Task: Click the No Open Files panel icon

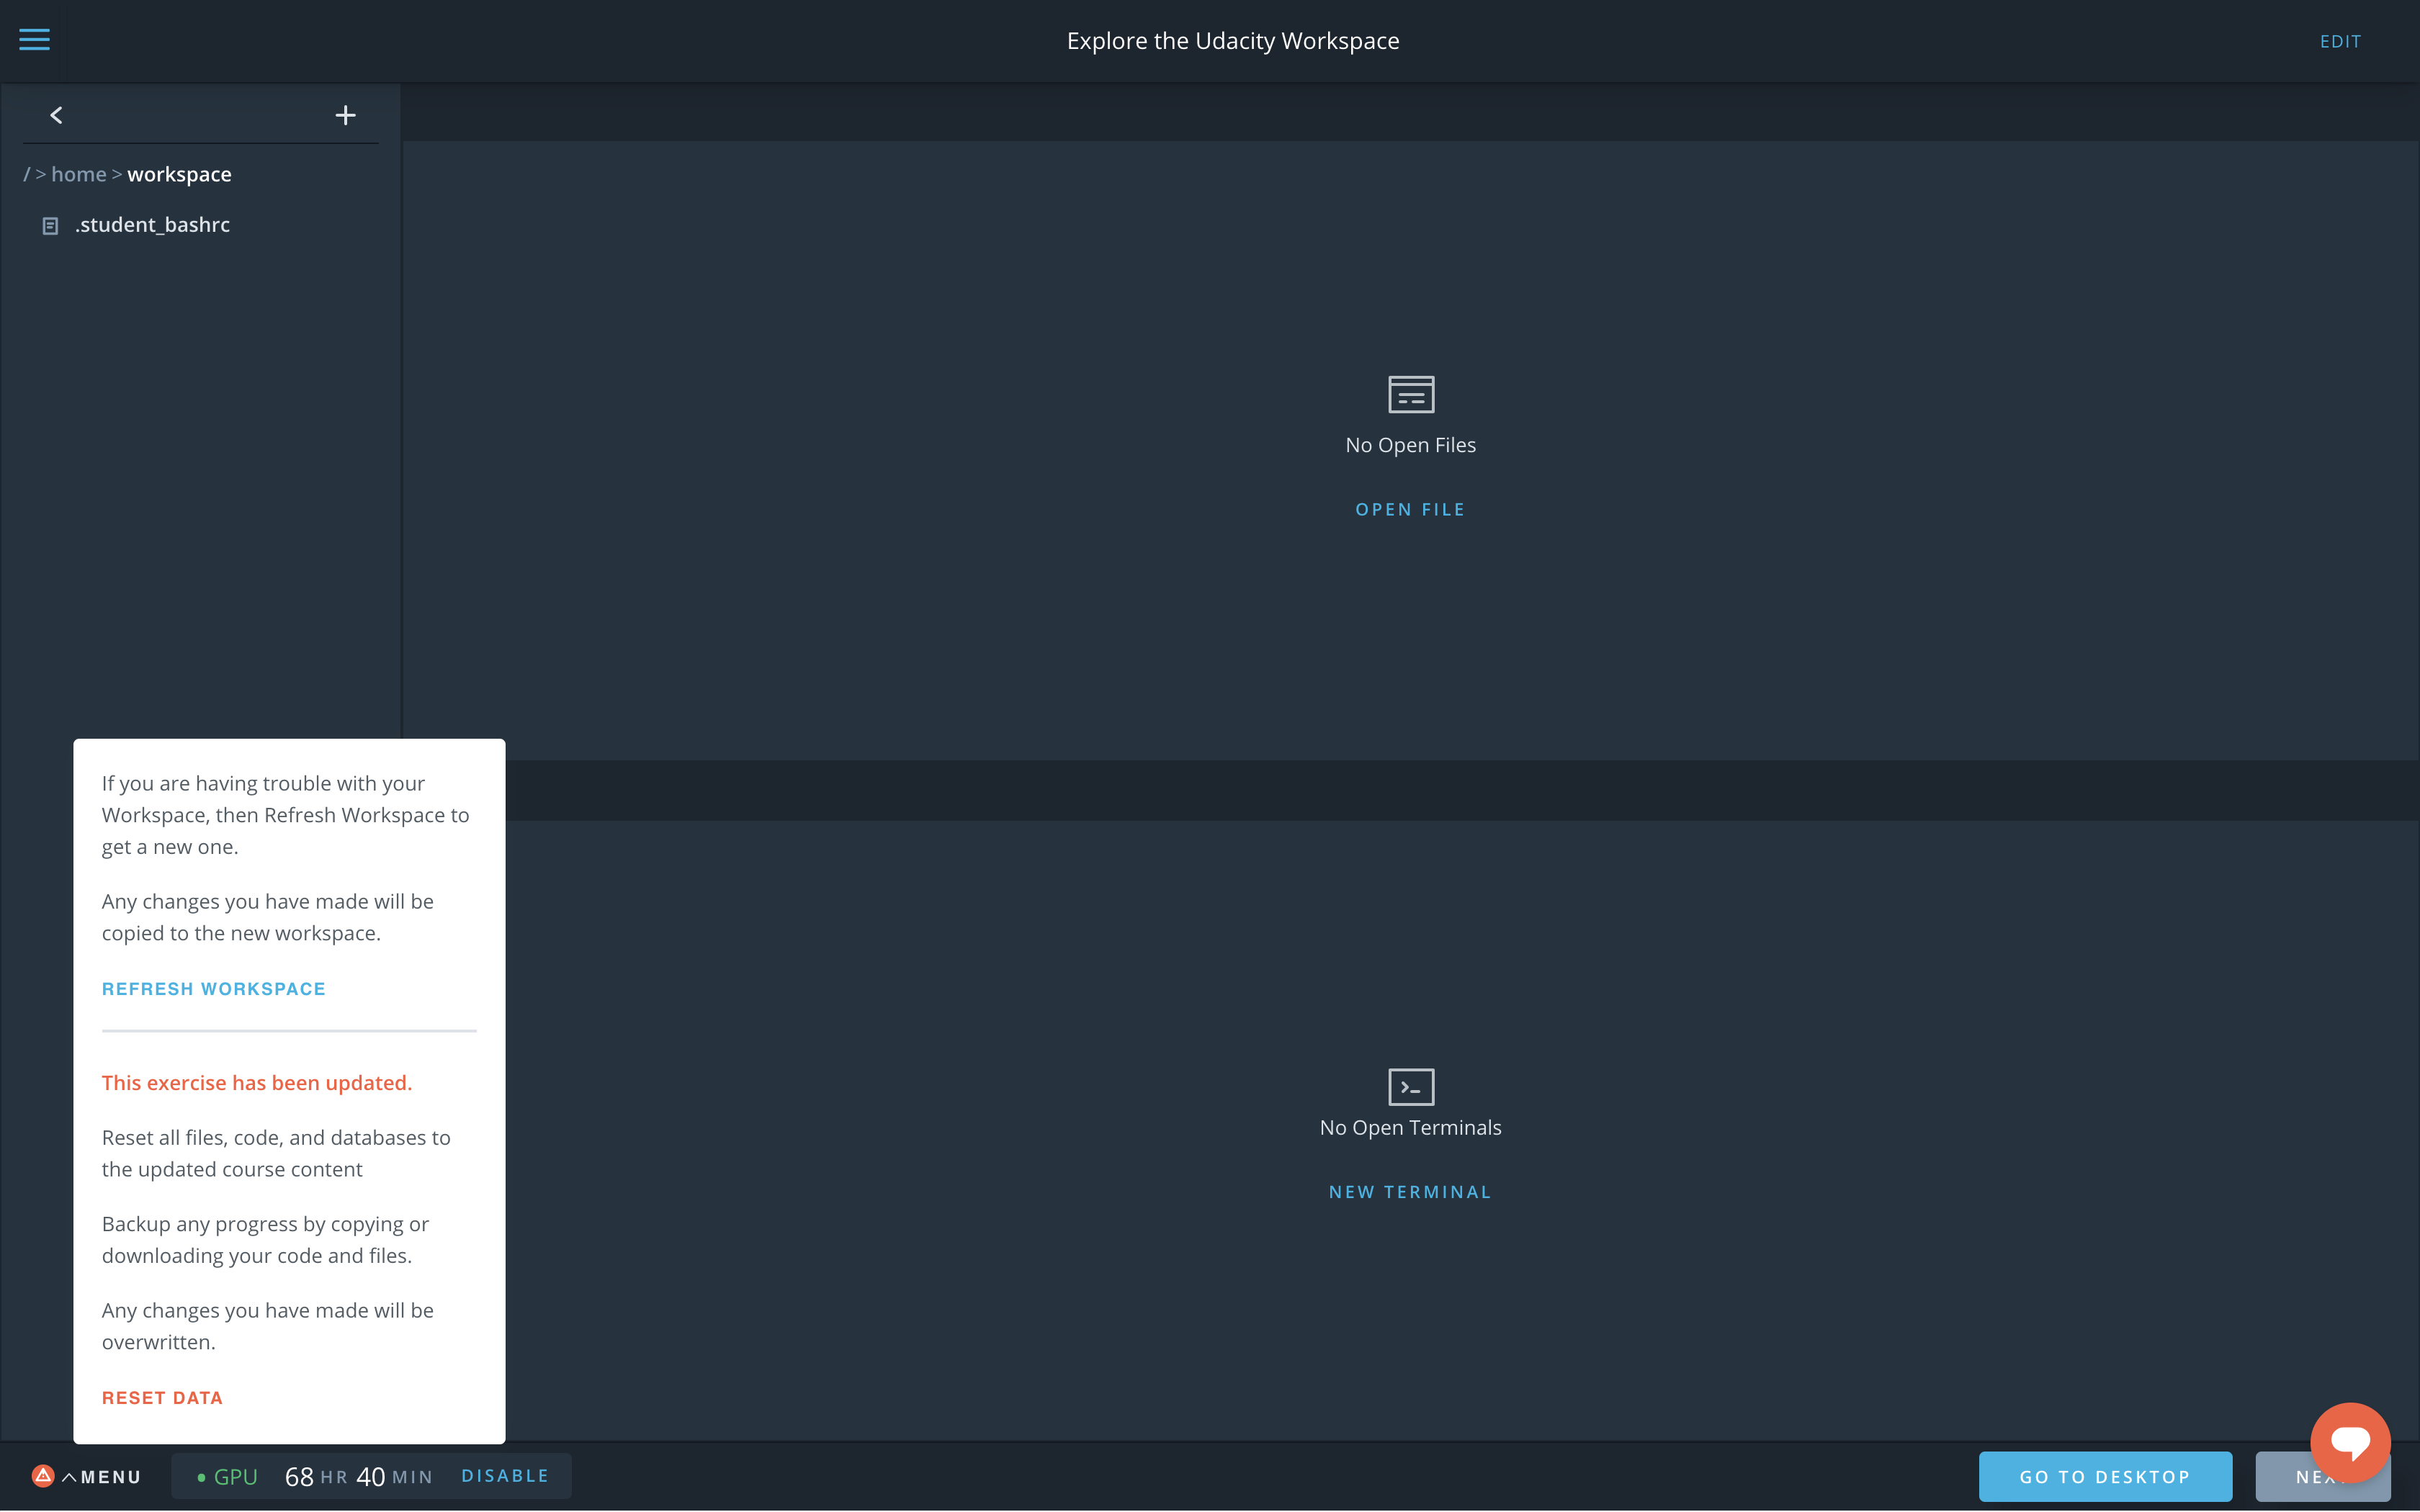Action: coord(1410,394)
